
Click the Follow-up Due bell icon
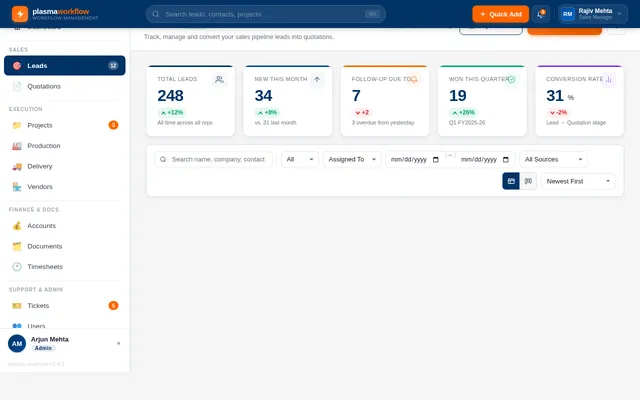click(x=414, y=80)
